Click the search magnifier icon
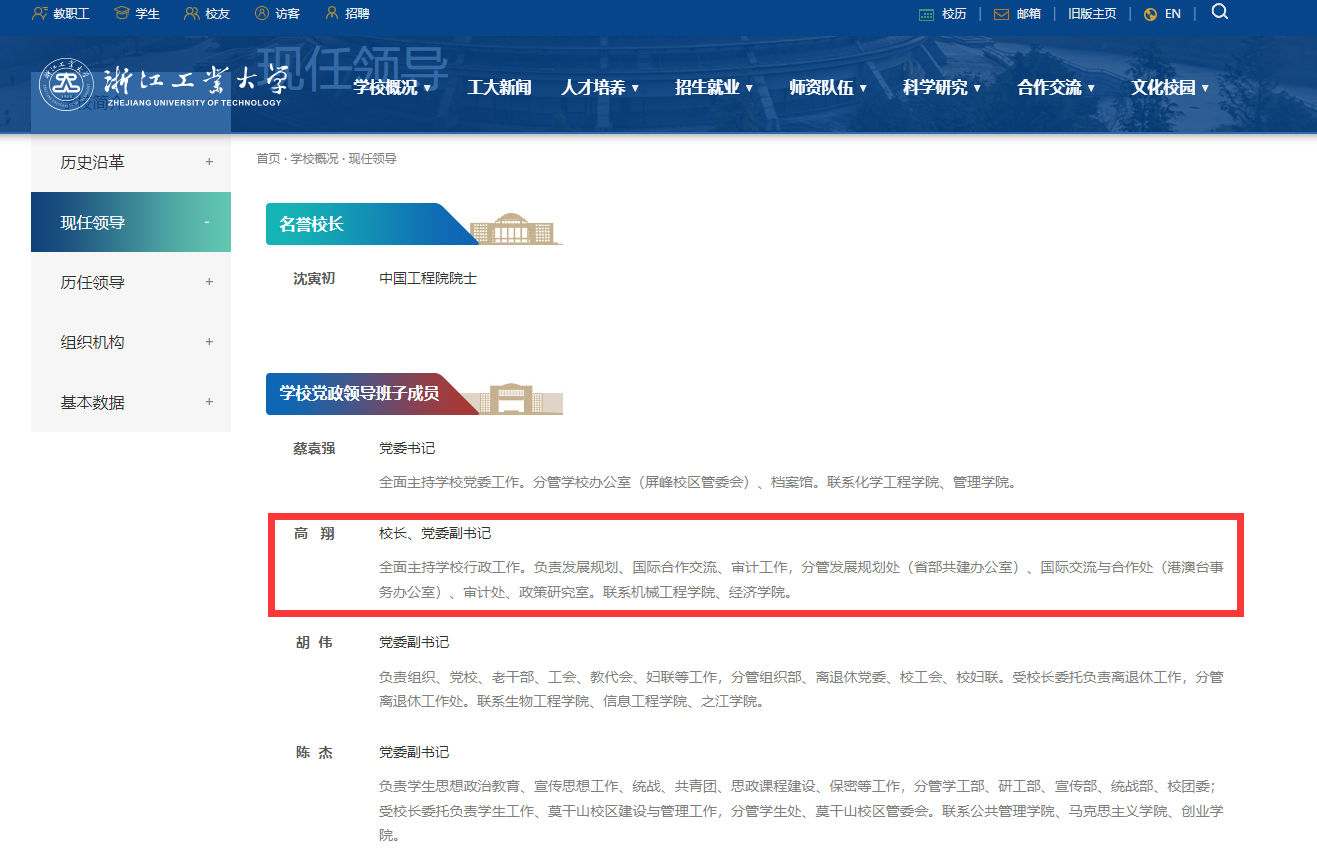1317x863 pixels. pos(1219,12)
